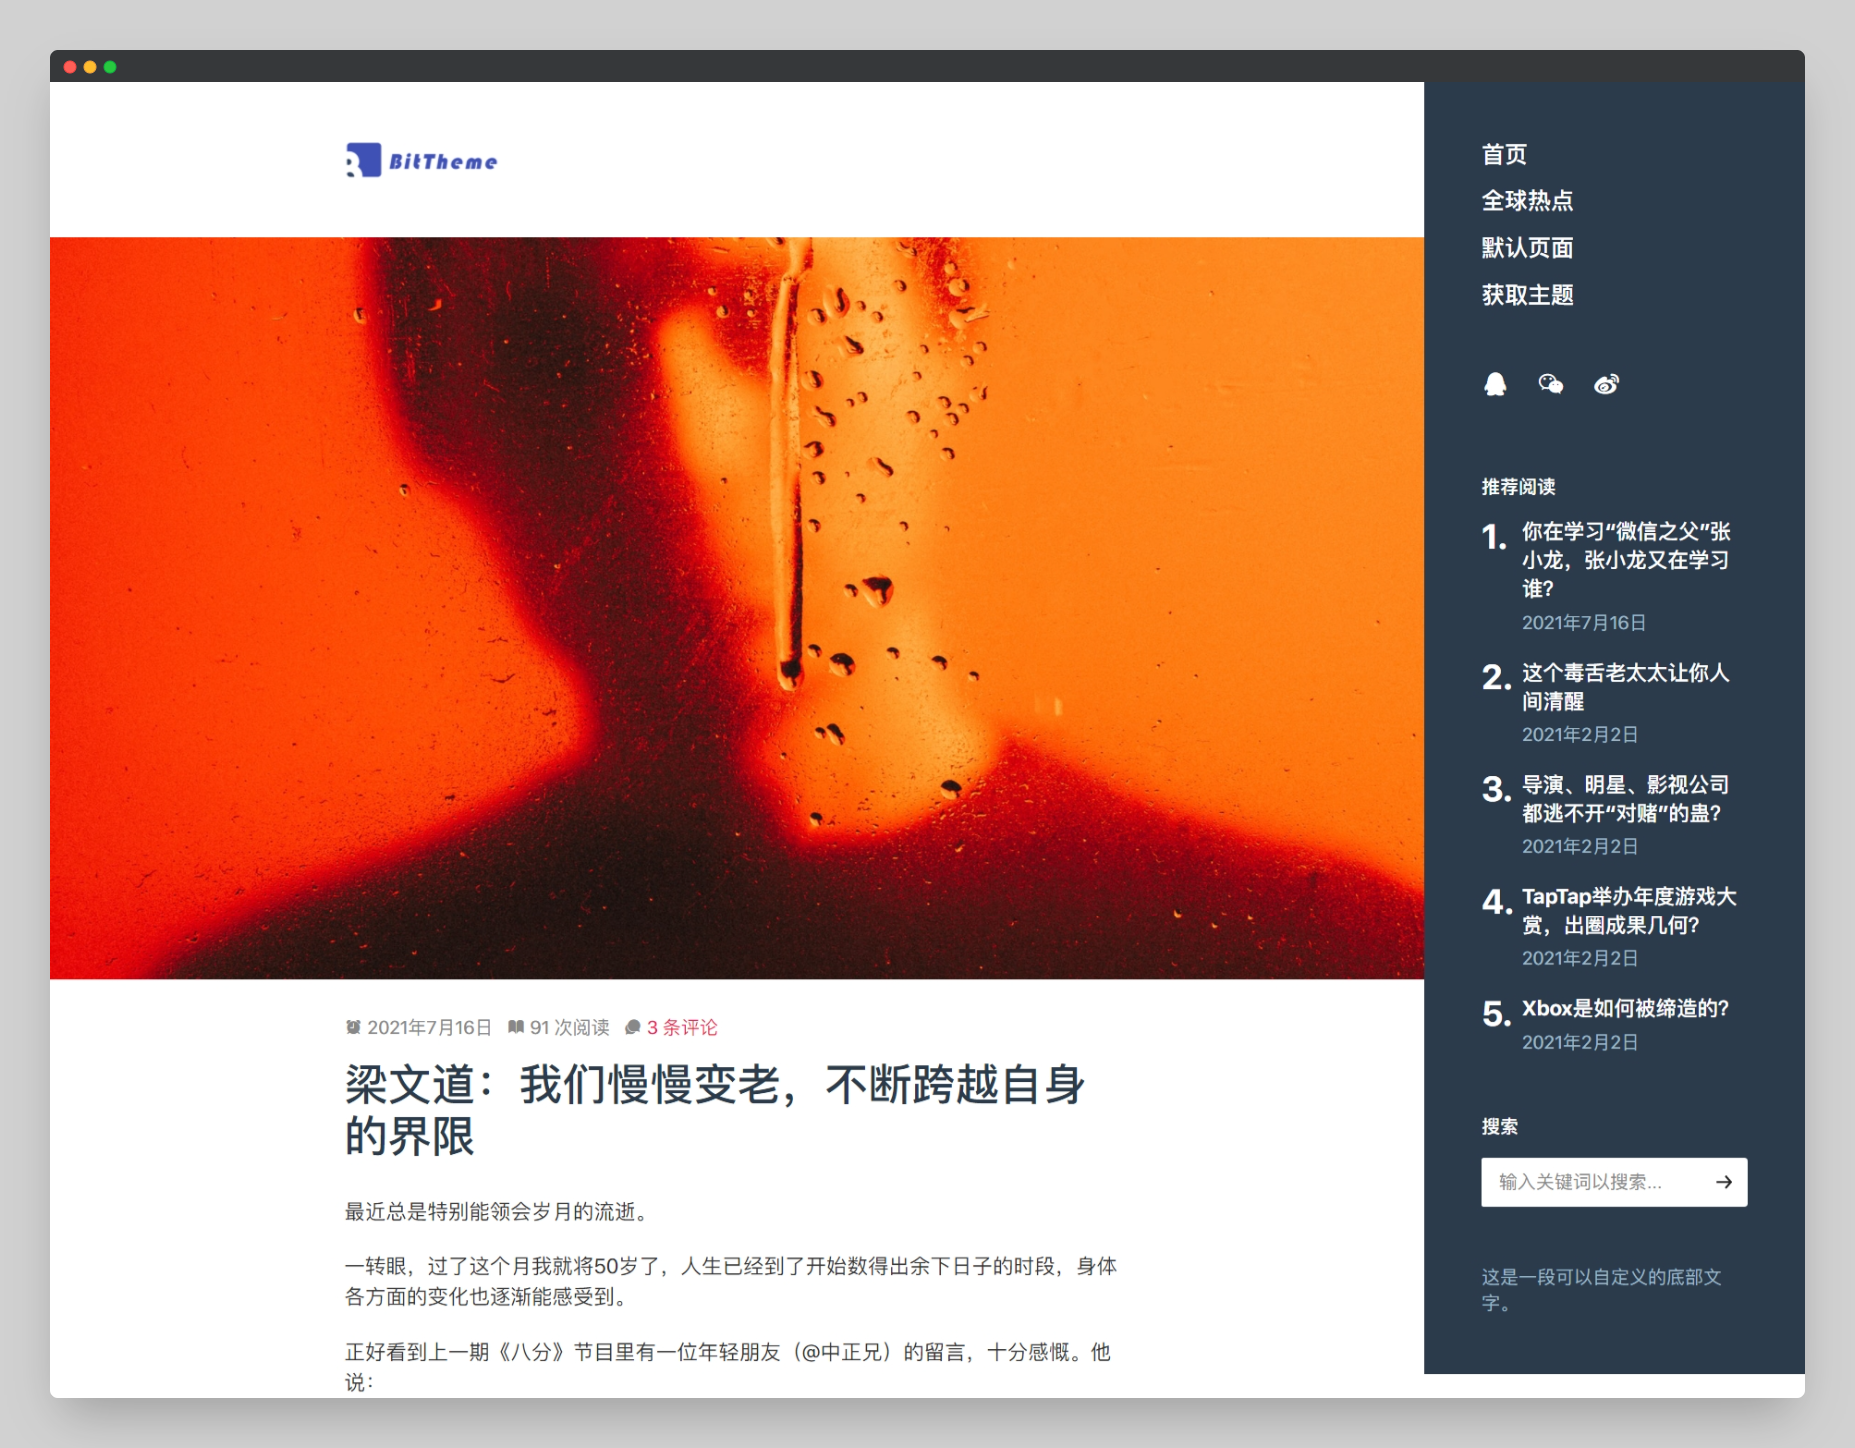Screen dimensions: 1855x1448
Task: Open article about 导演、明星、影视公司
Action: coord(1625,799)
